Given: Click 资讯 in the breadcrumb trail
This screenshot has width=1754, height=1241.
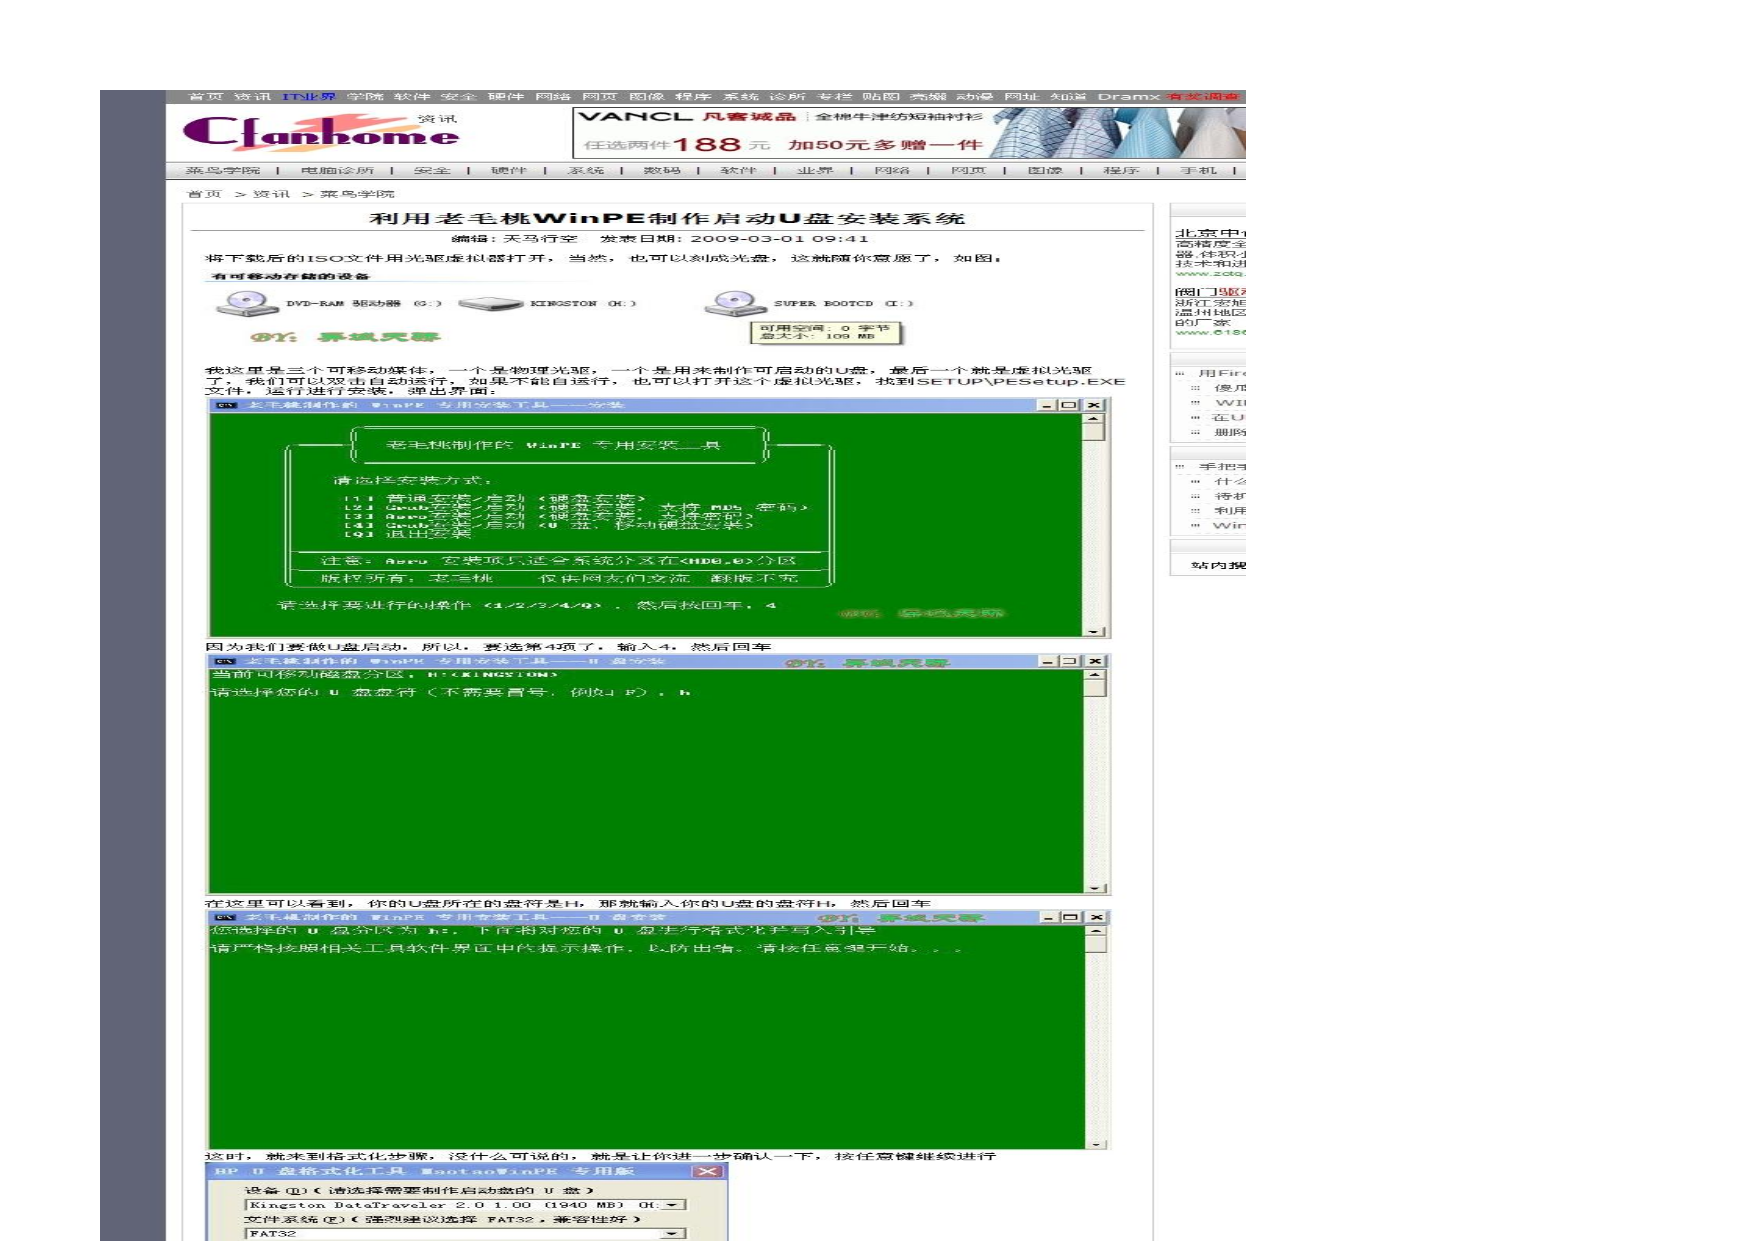Looking at the screenshot, I should (271, 194).
